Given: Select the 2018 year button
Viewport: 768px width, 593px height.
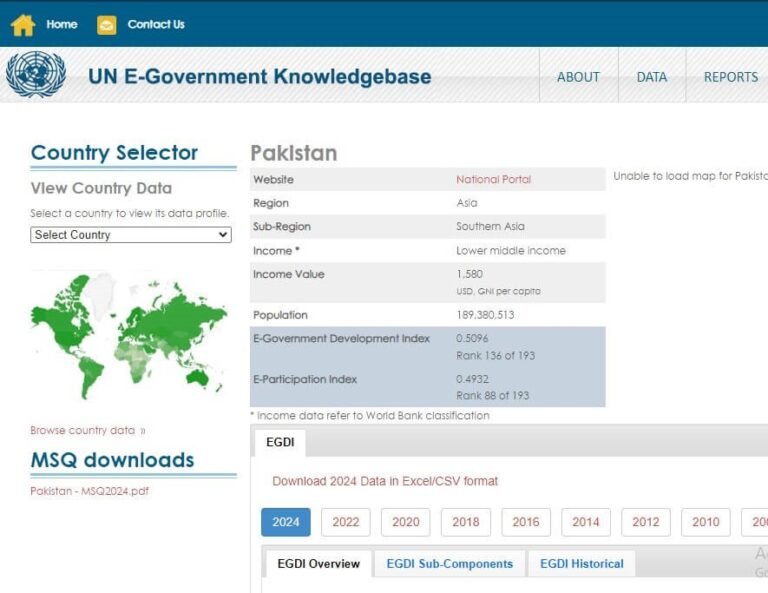Looking at the screenshot, I should [466, 522].
